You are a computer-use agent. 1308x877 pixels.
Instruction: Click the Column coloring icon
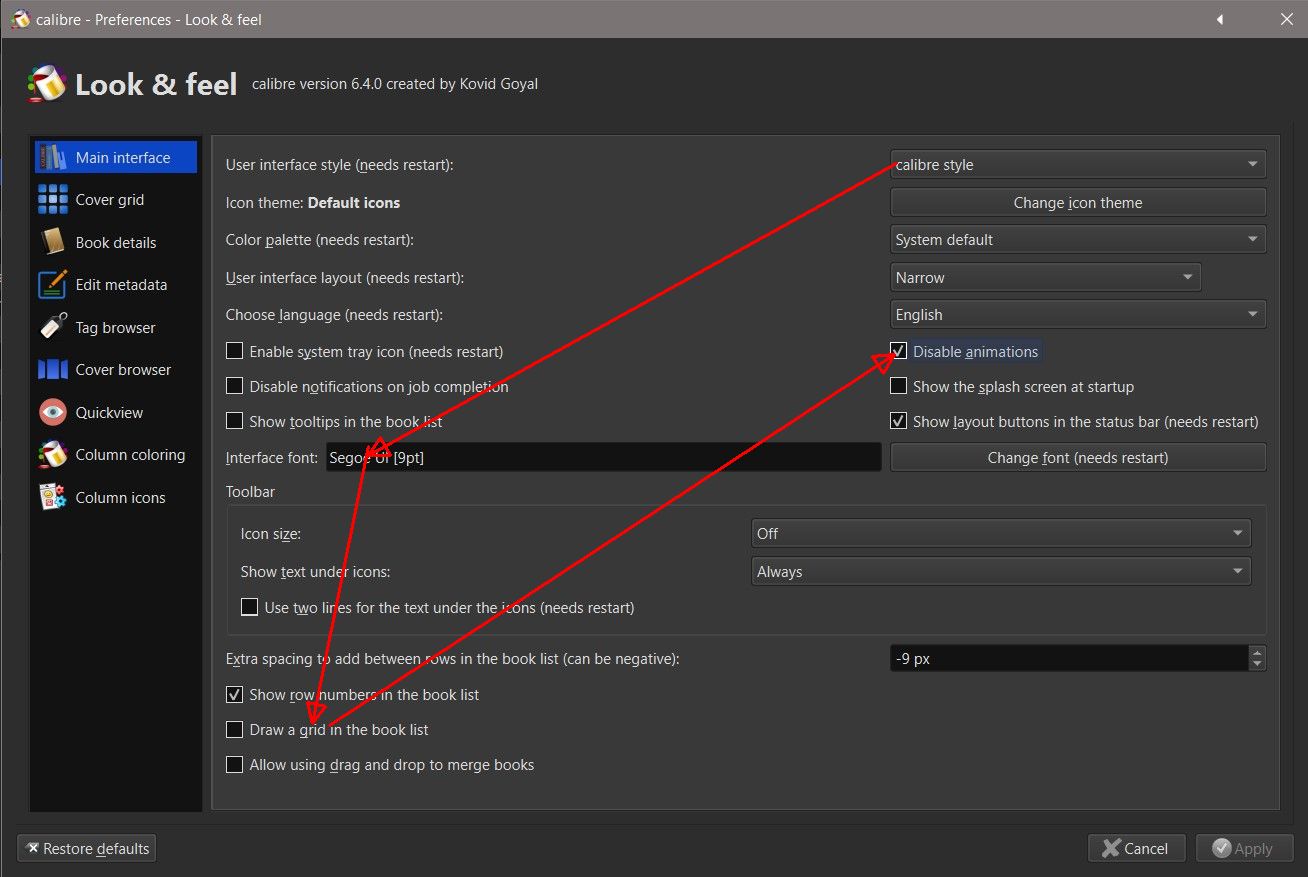[x=52, y=455]
